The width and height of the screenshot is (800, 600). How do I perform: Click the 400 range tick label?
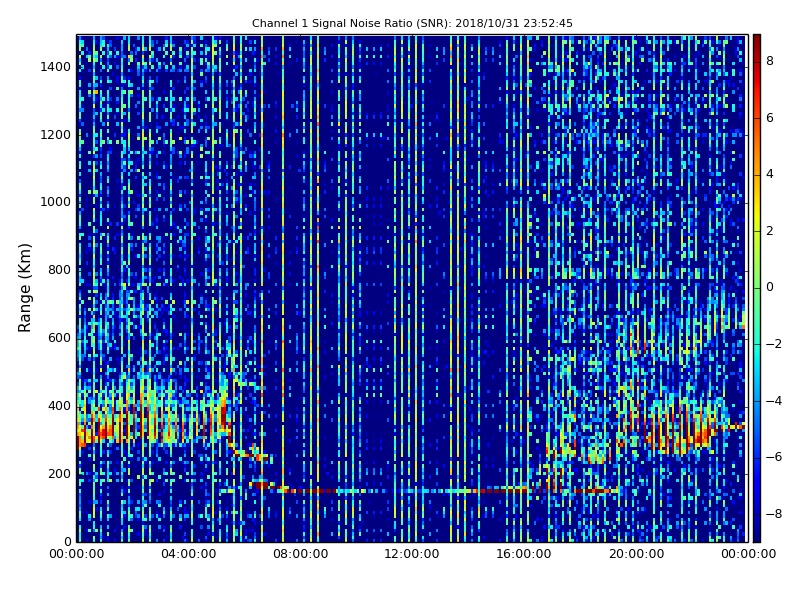tap(59, 406)
